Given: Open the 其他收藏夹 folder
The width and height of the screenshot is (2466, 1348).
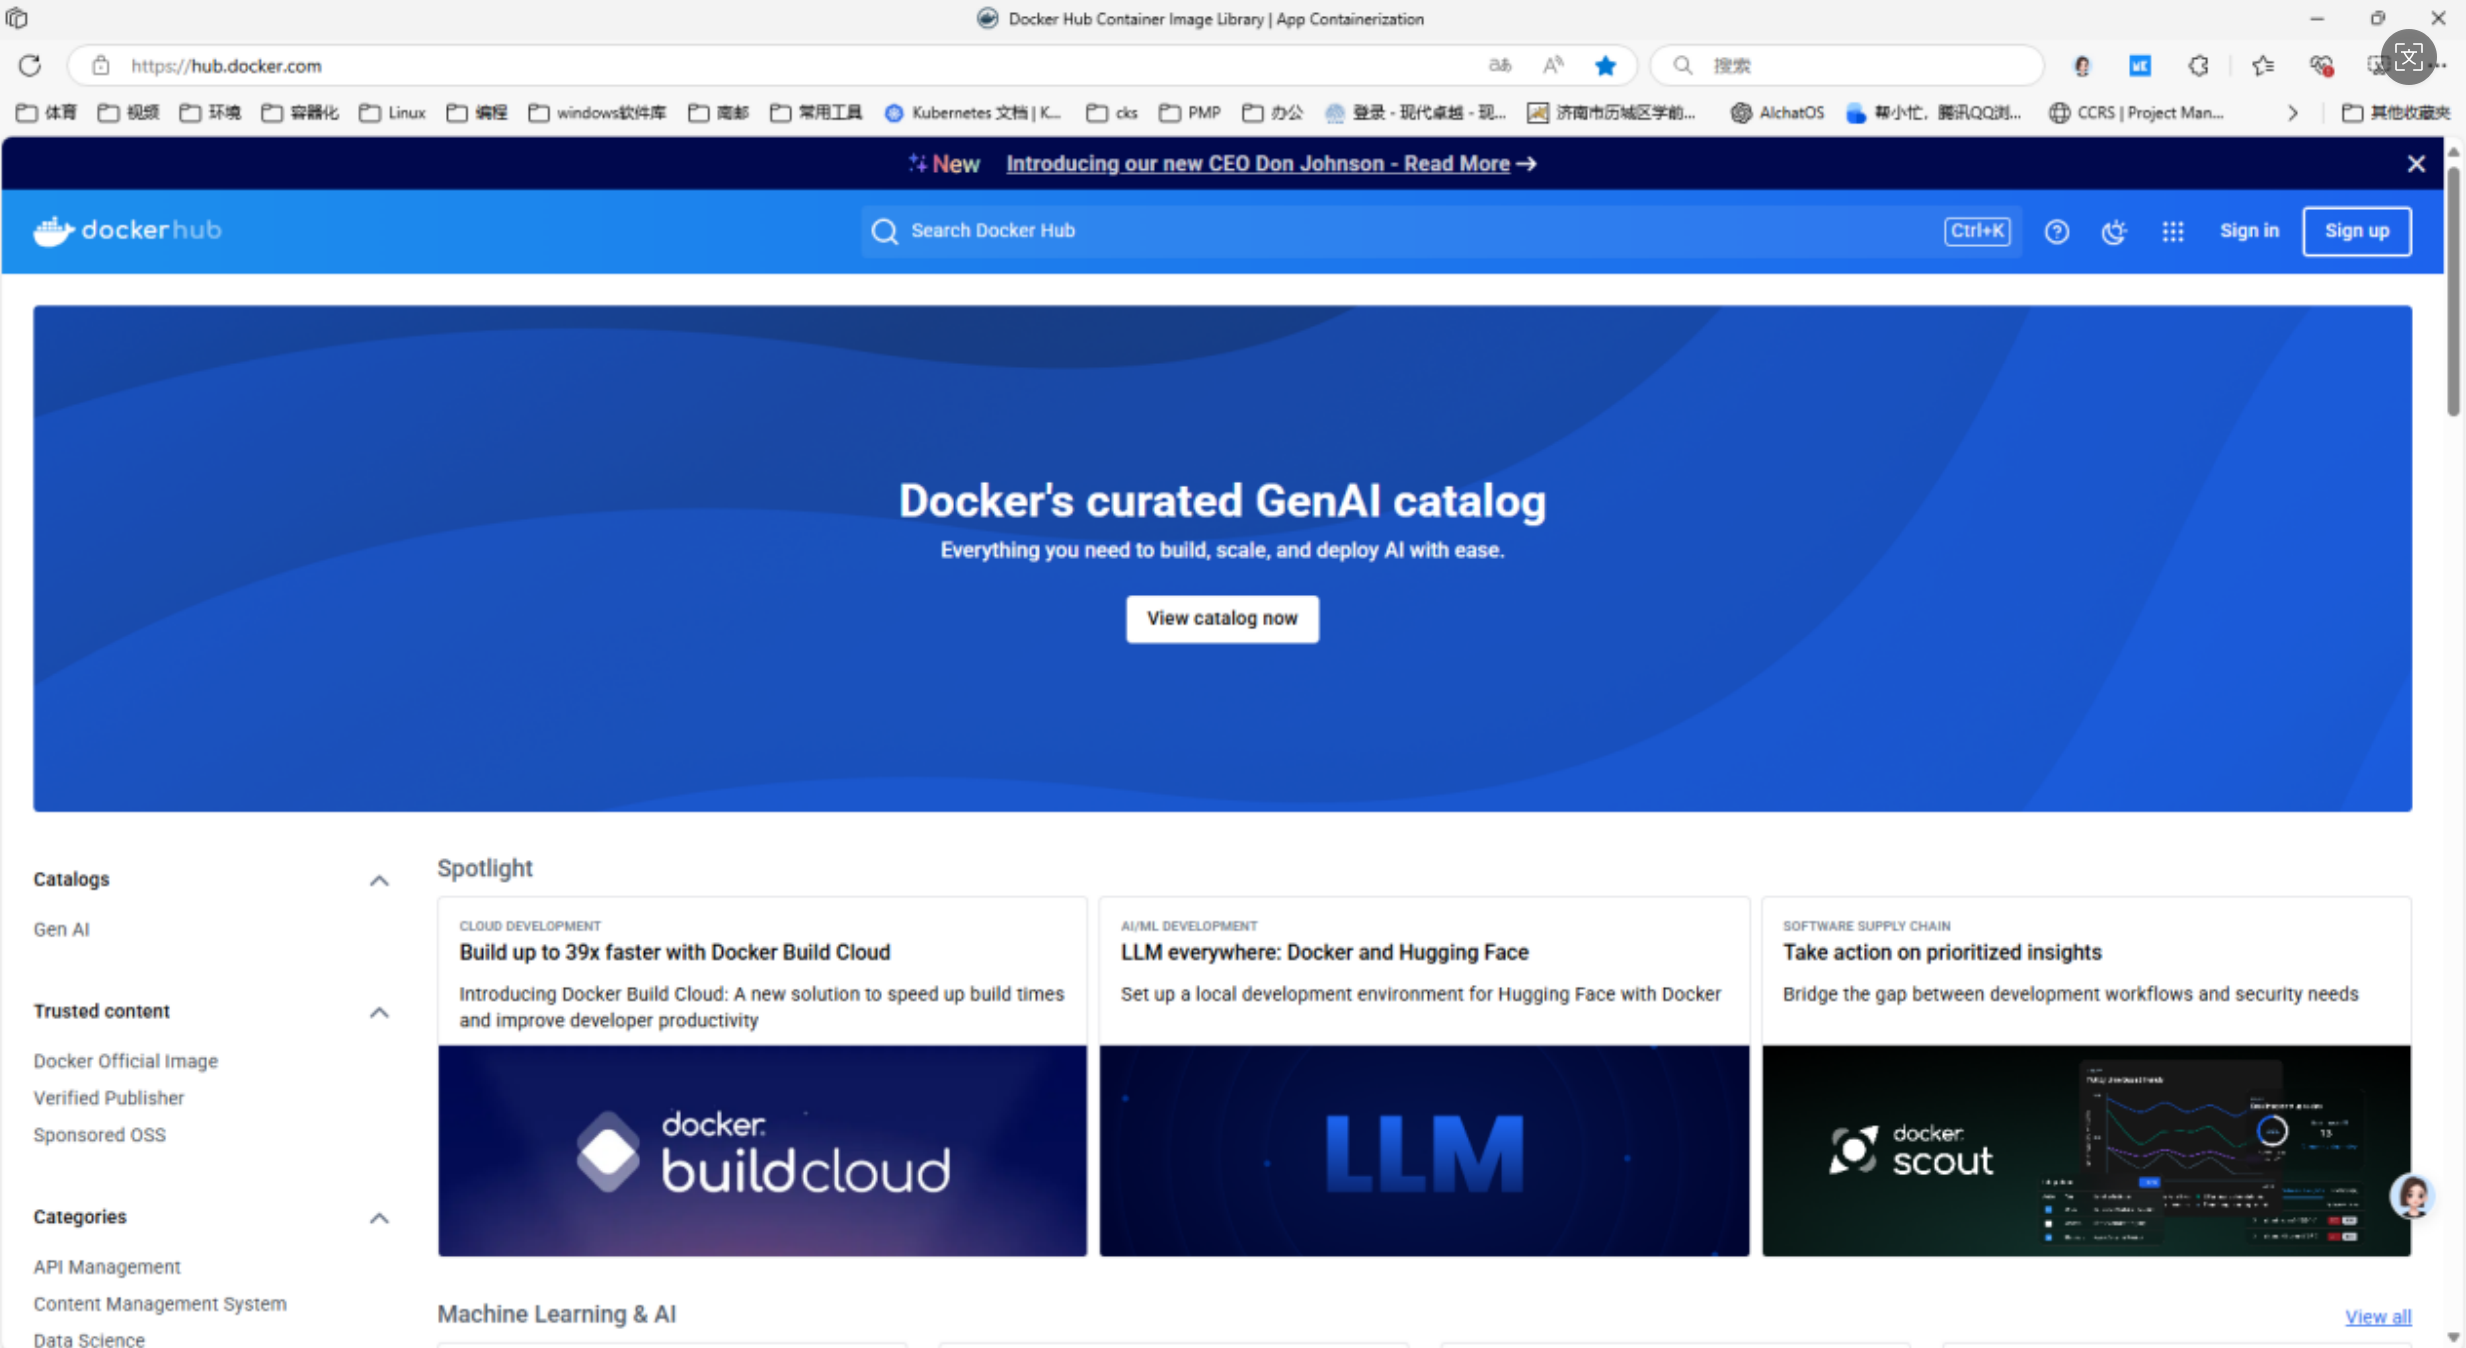Looking at the screenshot, I should [2396, 113].
